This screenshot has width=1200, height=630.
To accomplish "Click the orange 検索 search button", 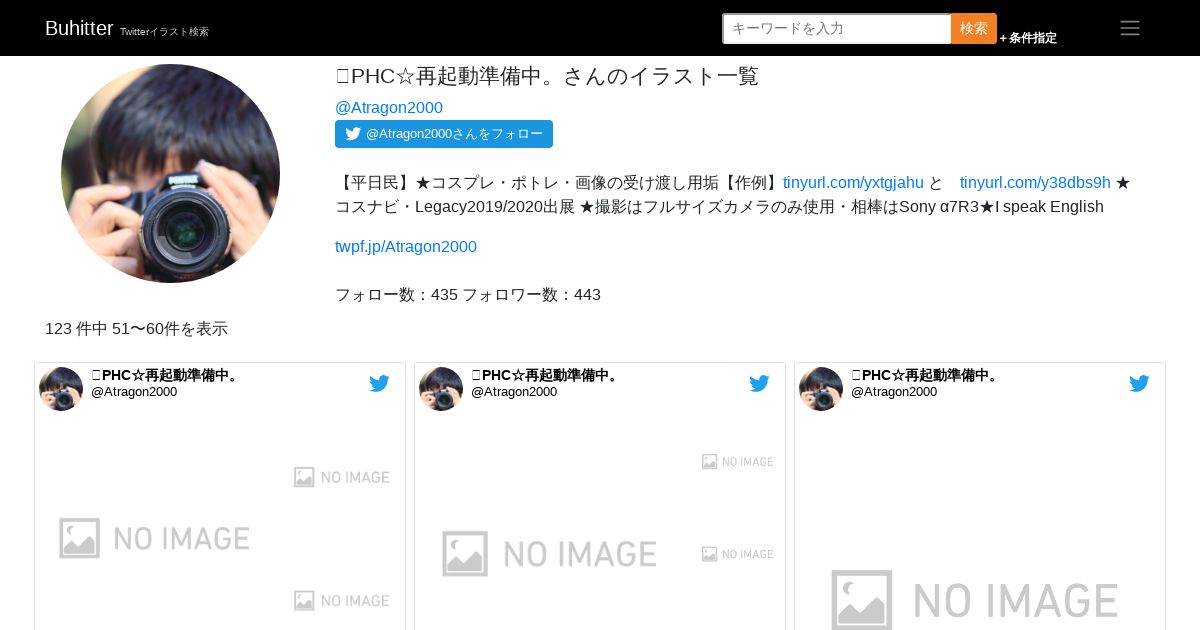I will click(x=974, y=28).
